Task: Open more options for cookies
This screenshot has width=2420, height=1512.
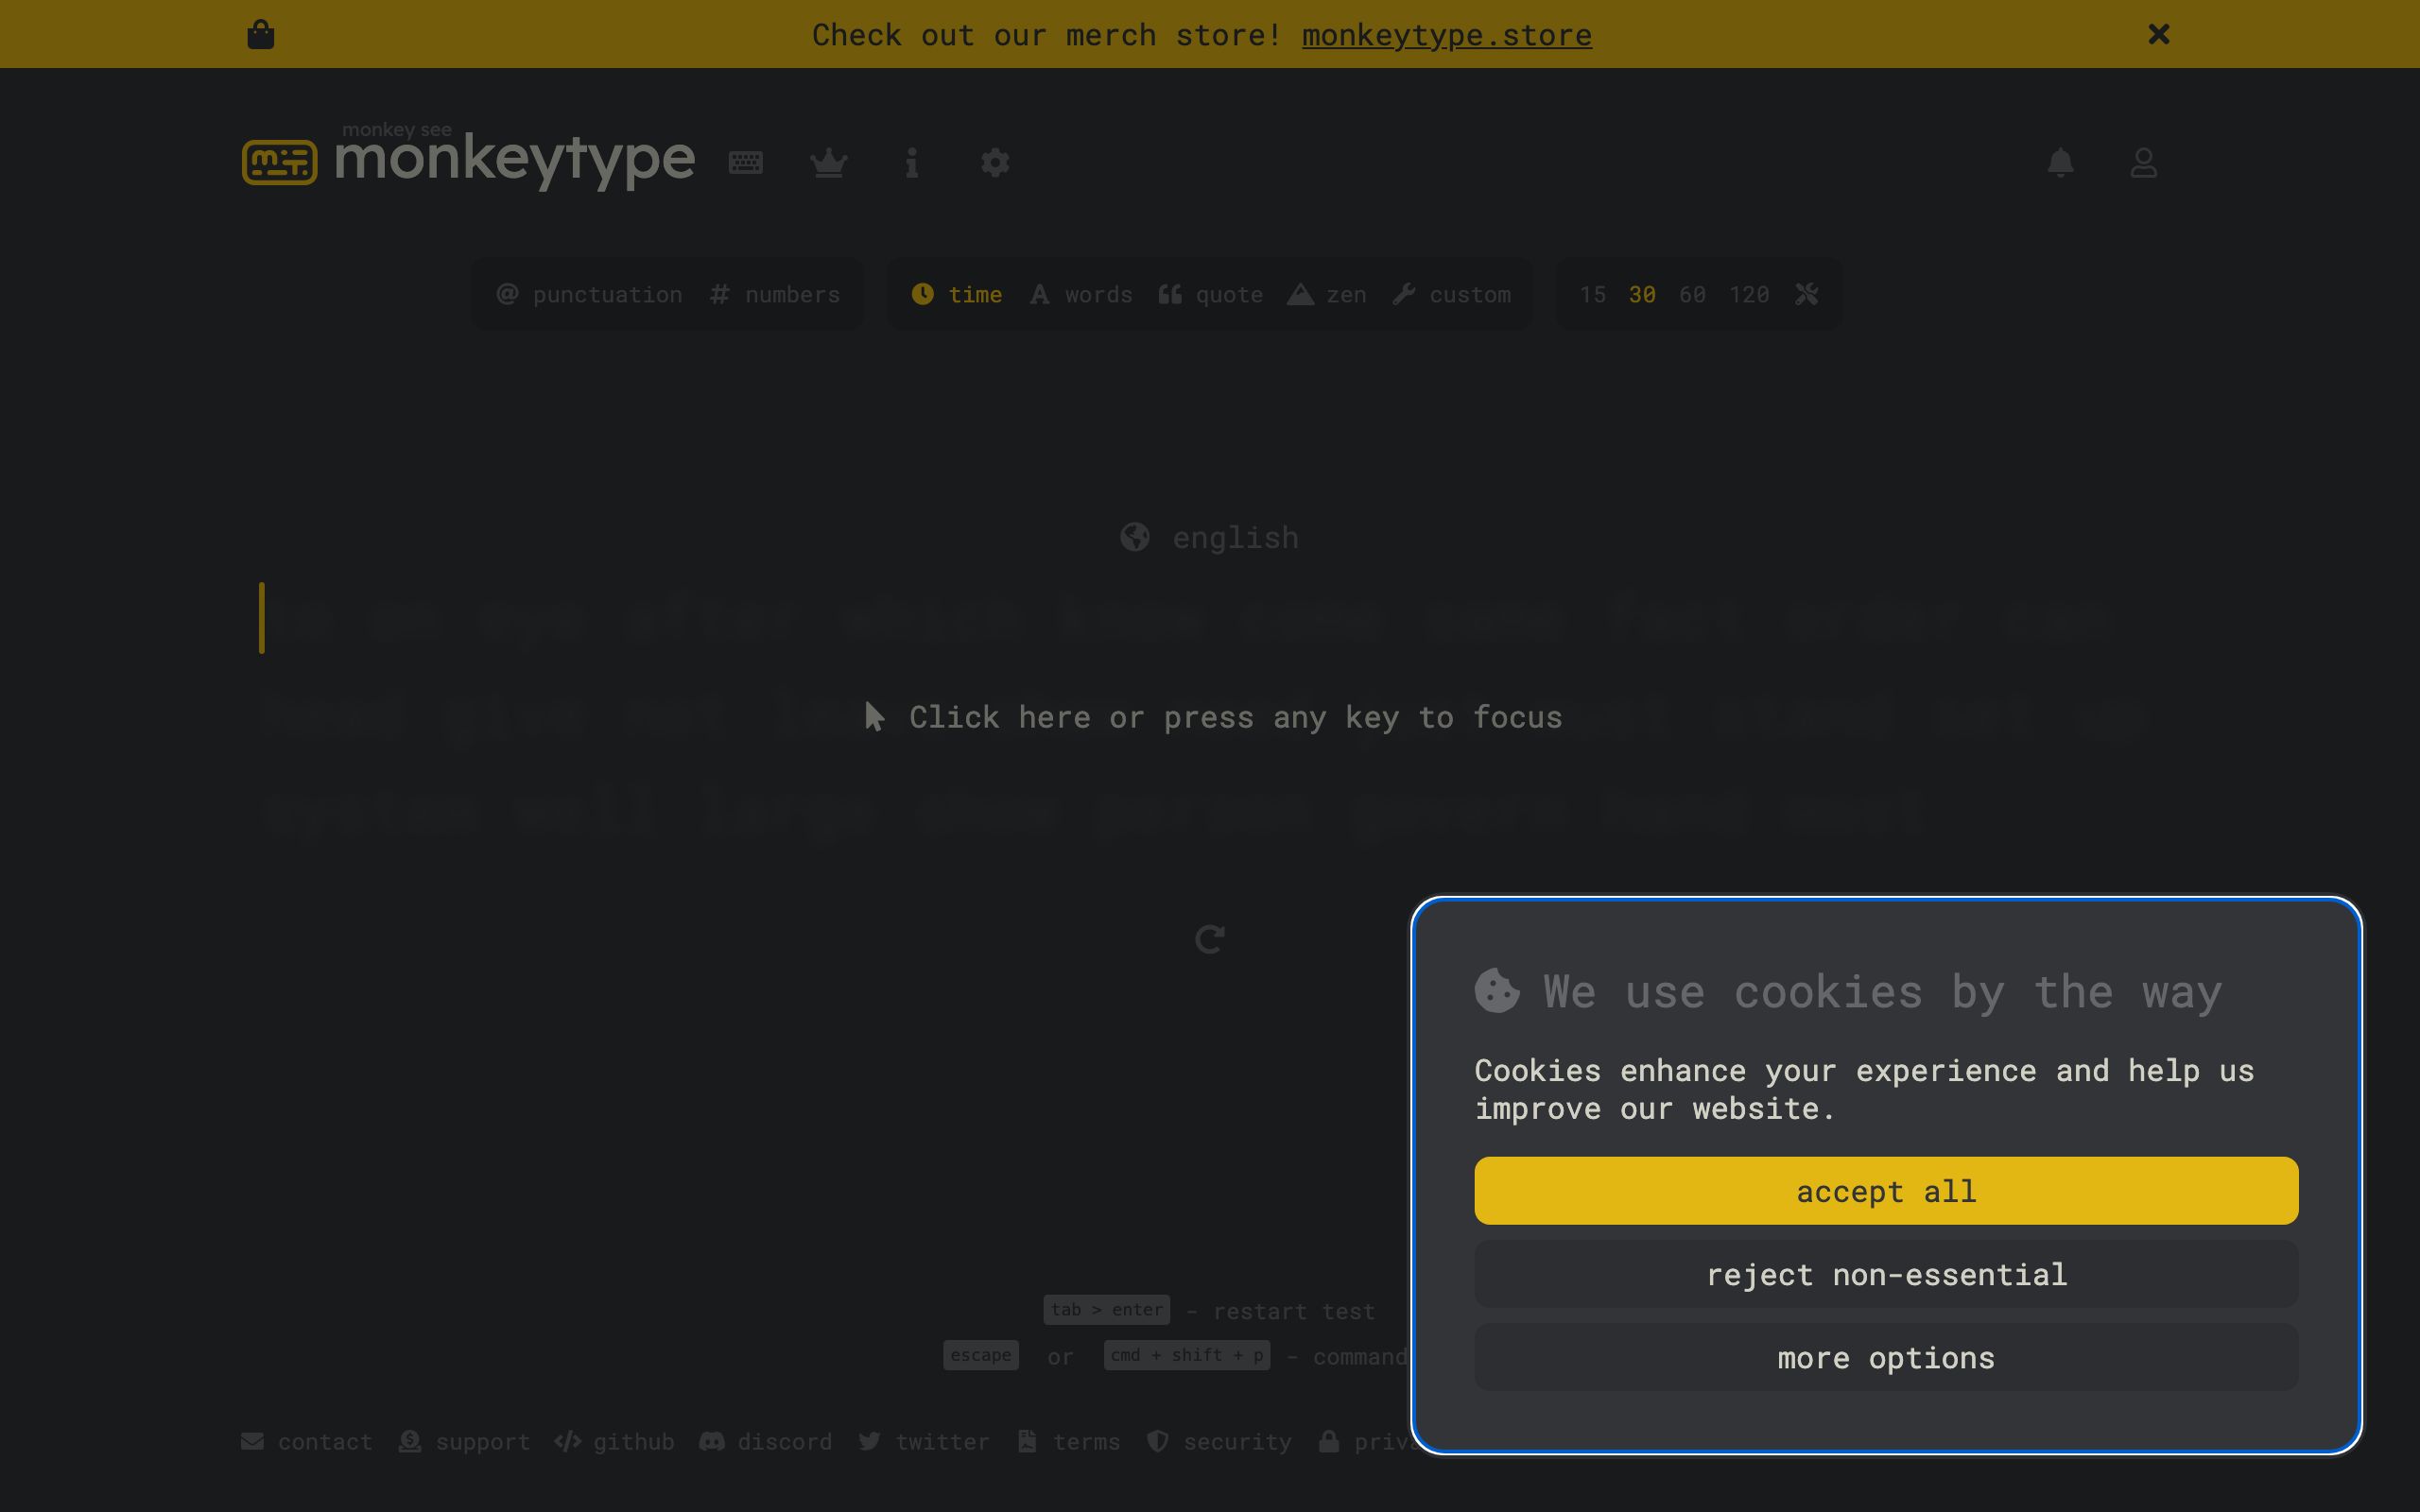Action: click(x=1886, y=1357)
